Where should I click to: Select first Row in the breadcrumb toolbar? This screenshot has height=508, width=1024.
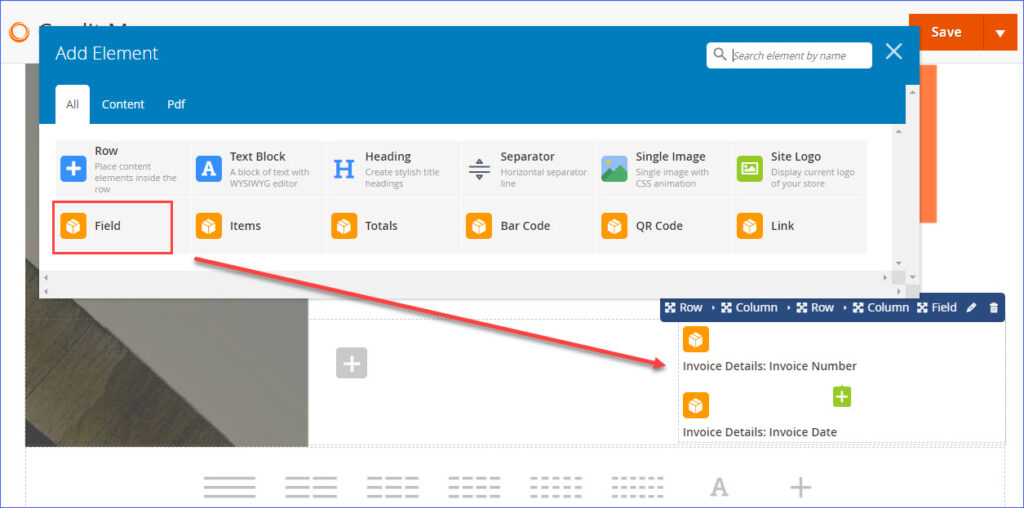pyautogui.click(x=683, y=308)
